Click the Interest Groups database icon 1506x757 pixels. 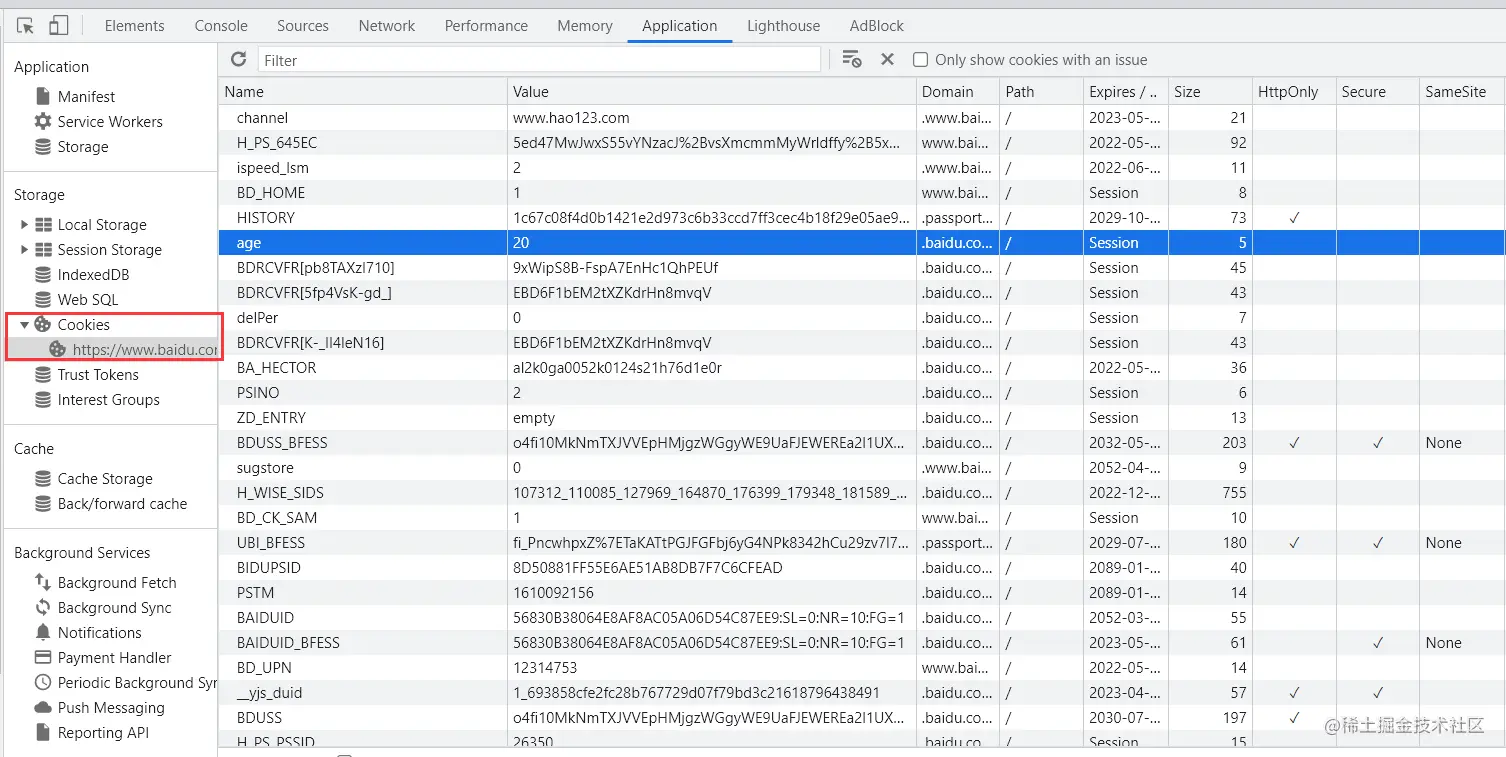click(x=43, y=399)
